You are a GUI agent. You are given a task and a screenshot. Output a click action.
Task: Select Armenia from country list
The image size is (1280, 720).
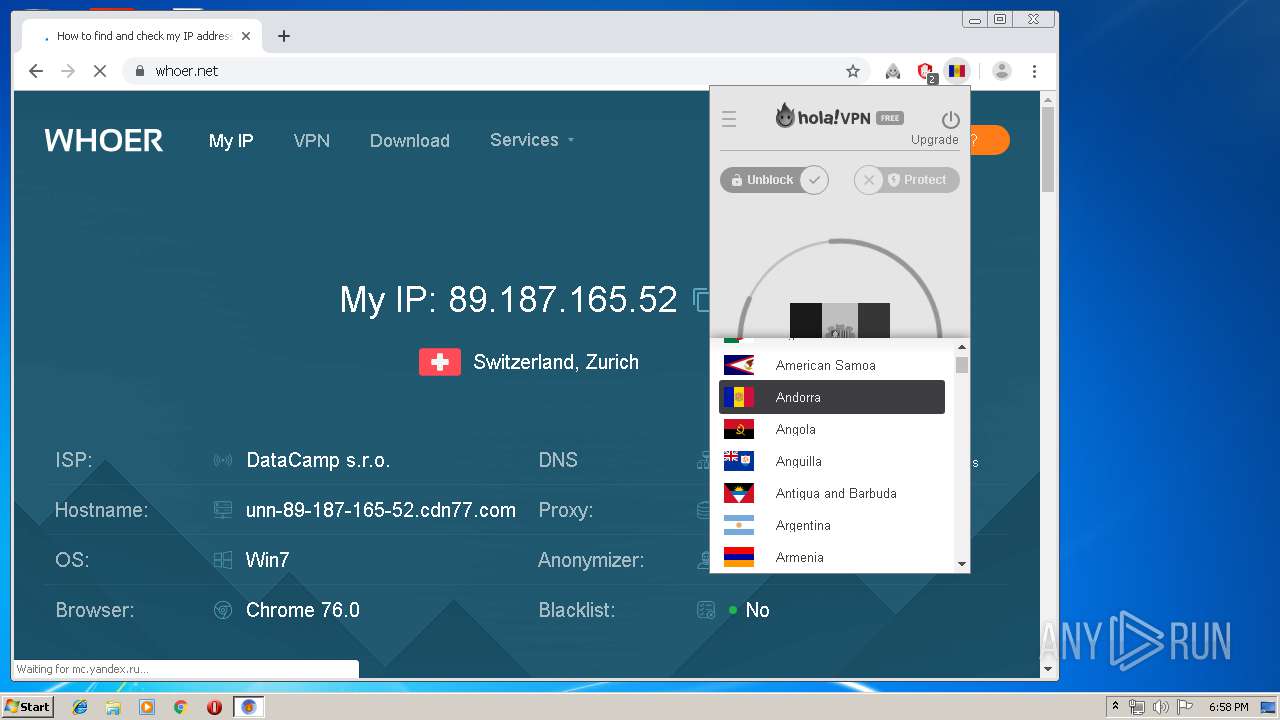tap(832, 557)
